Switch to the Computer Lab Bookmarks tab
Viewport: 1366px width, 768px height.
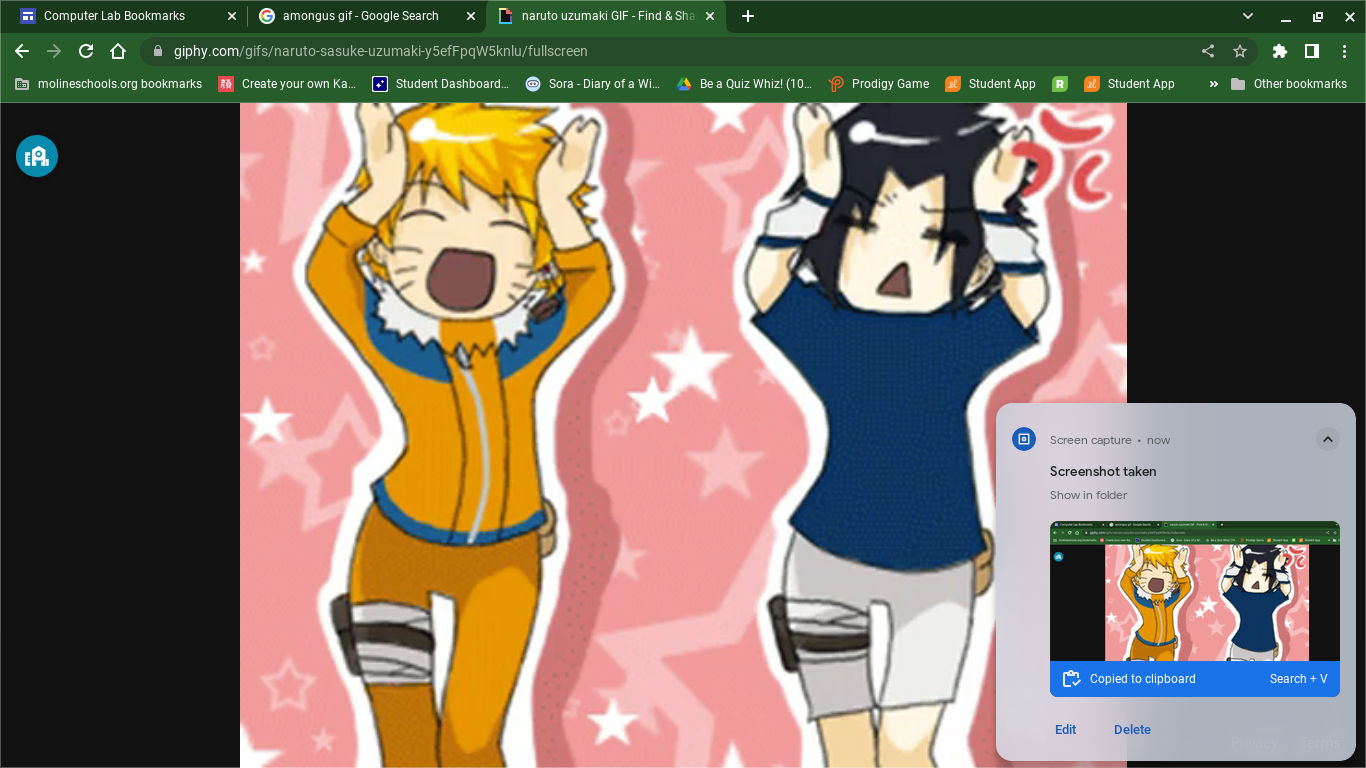click(x=114, y=16)
